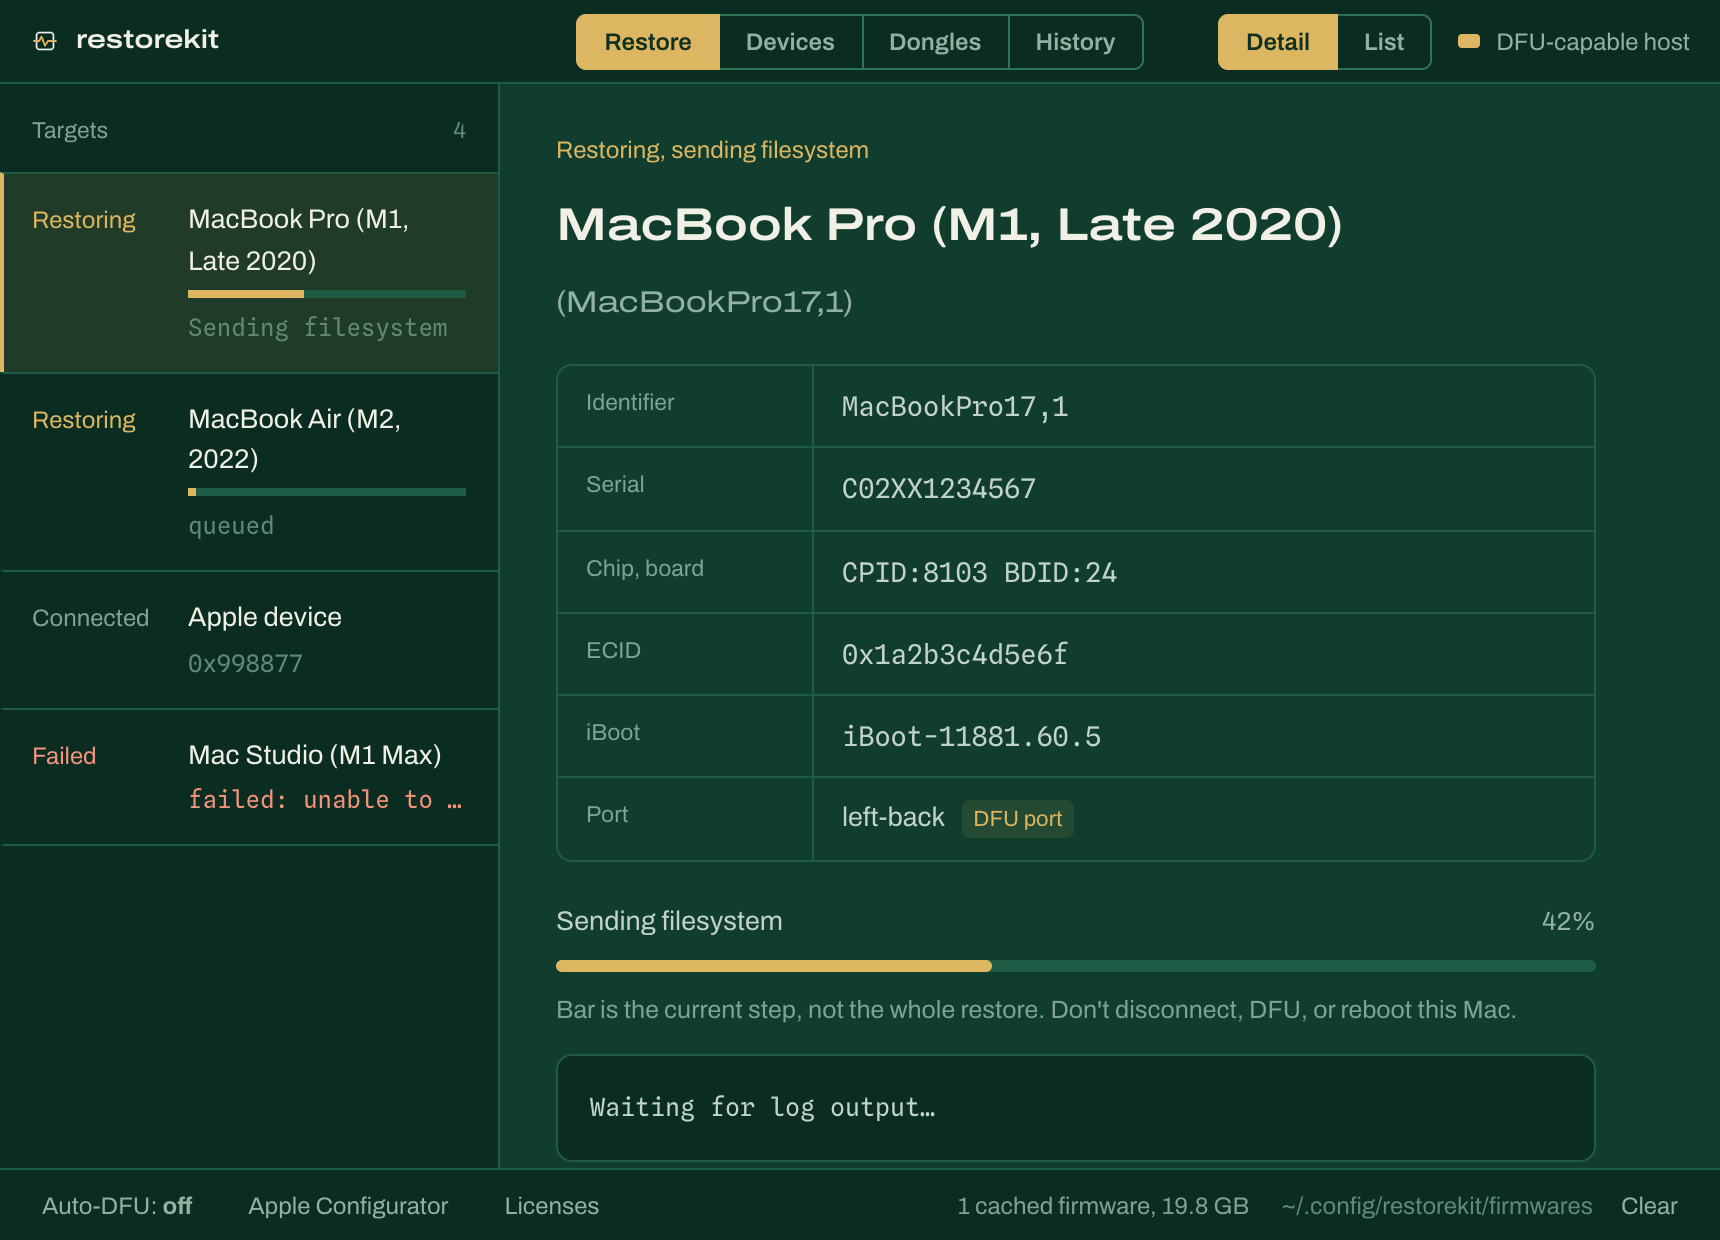The width and height of the screenshot is (1720, 1240).
Task: Click the 'failed: unable to …' error text
Action: (x=326, y=800)
